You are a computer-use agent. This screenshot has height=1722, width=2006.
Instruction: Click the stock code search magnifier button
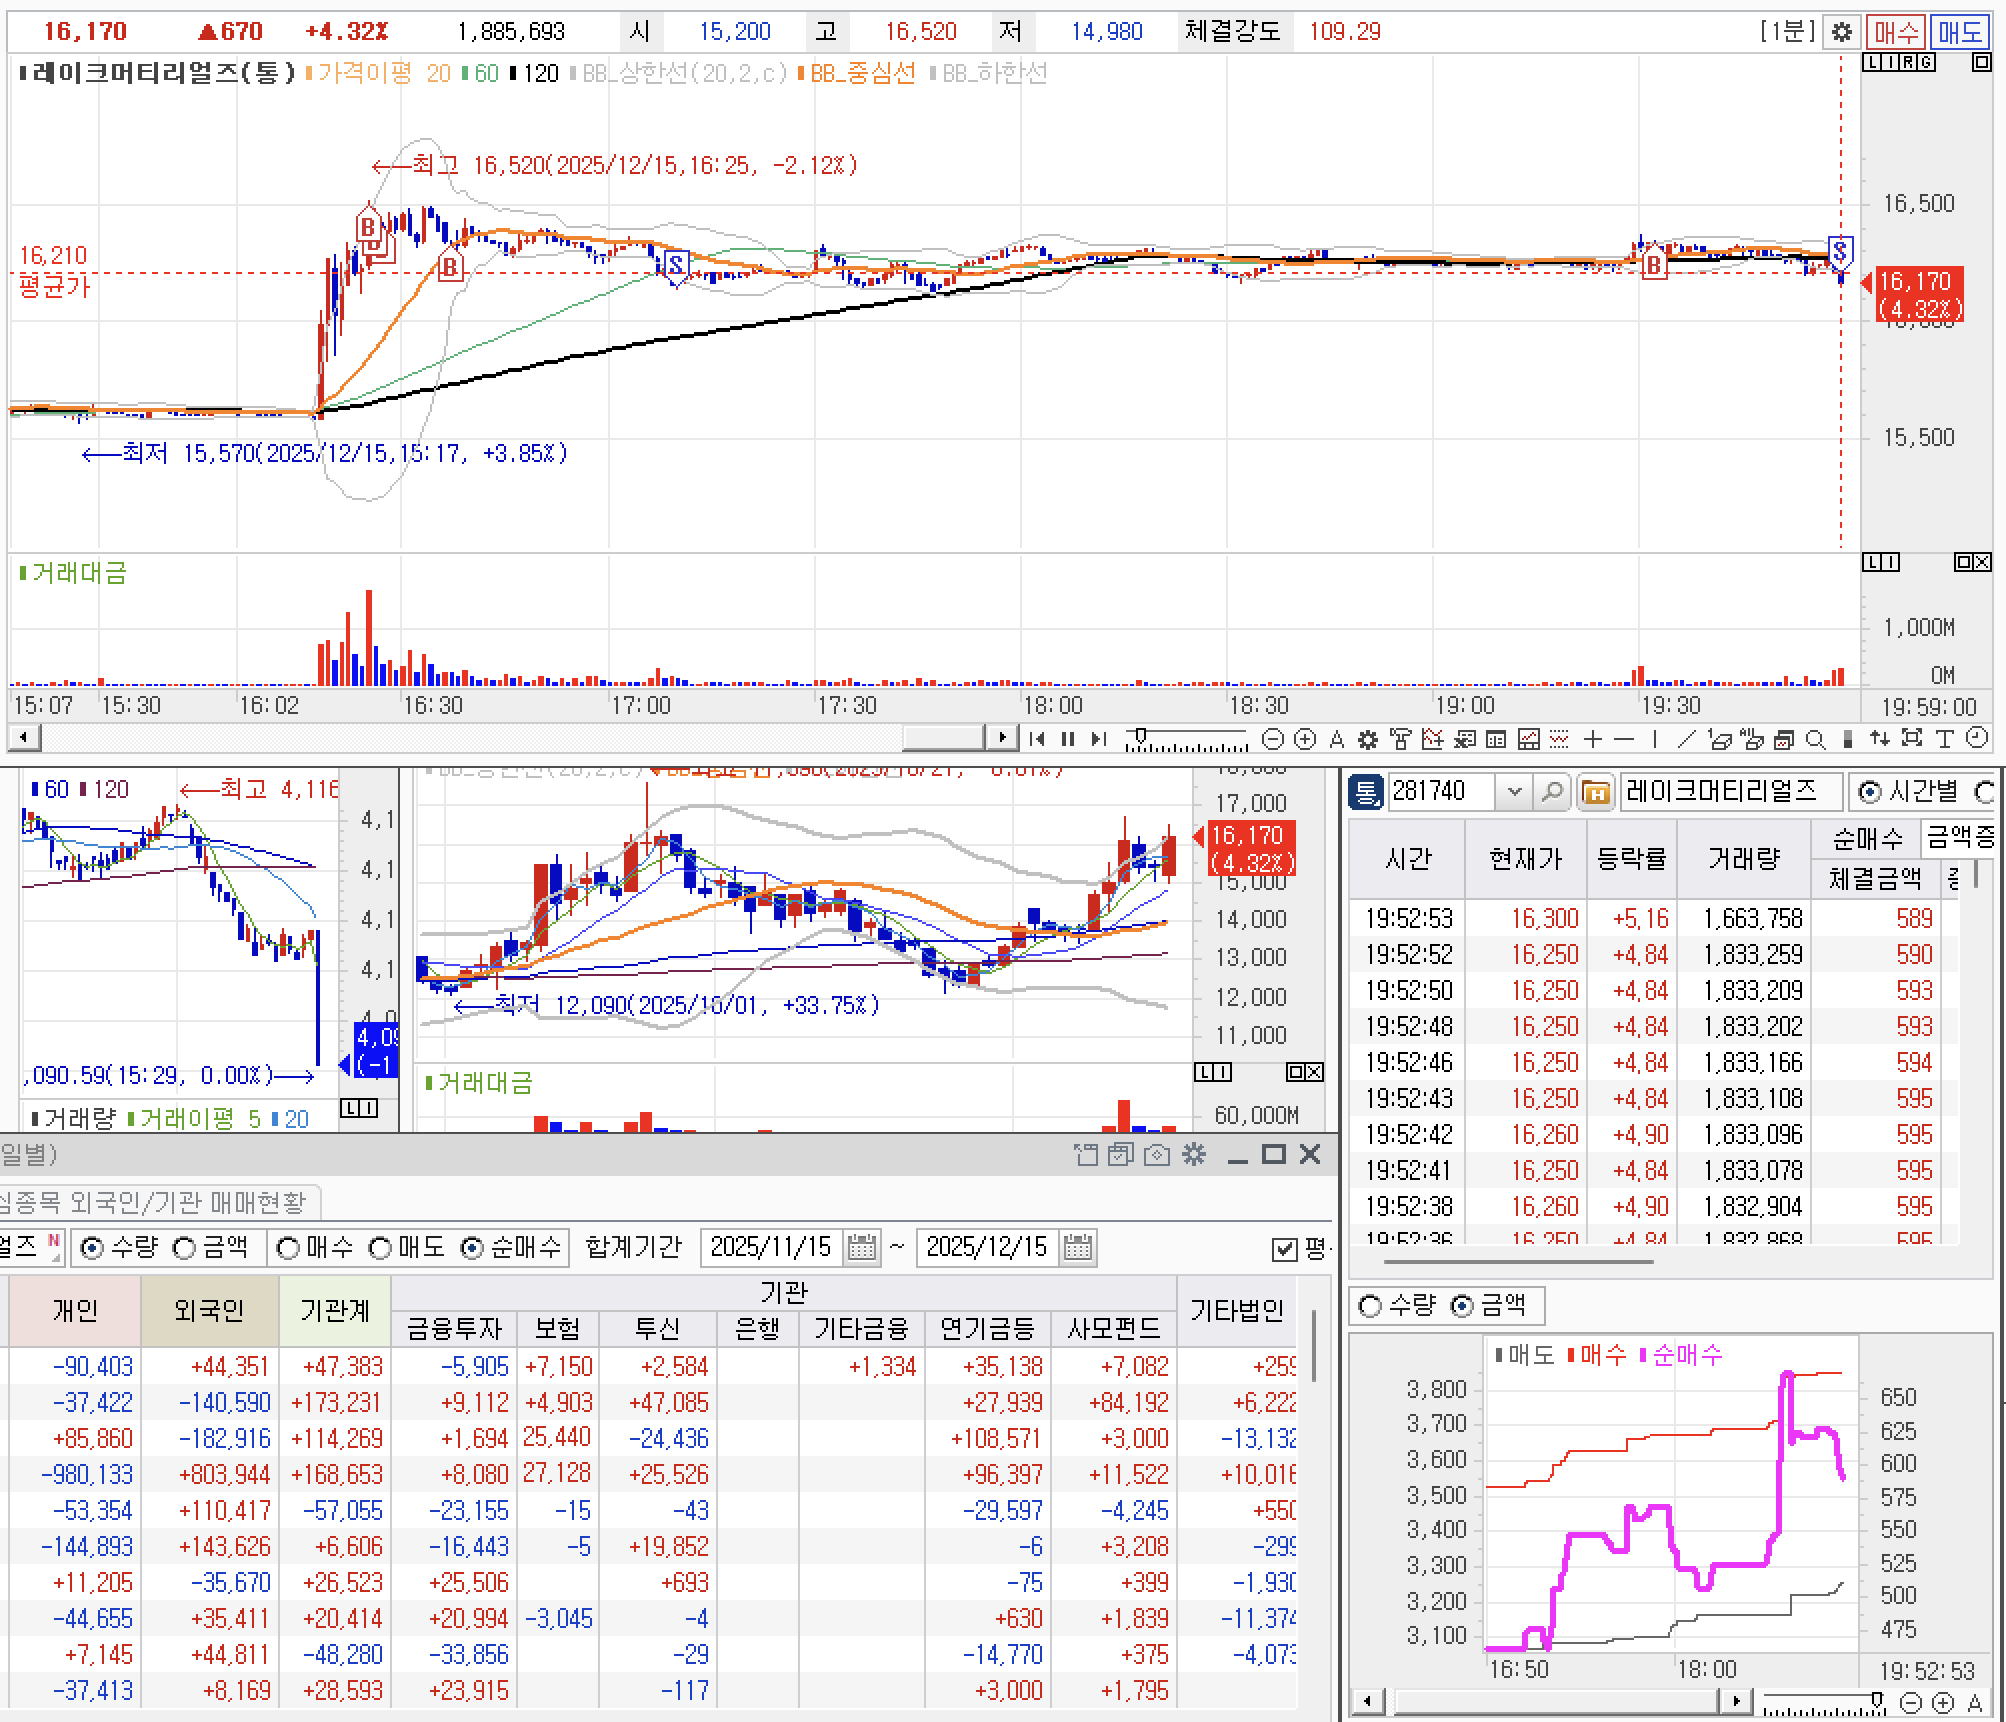coord(1551,792)
